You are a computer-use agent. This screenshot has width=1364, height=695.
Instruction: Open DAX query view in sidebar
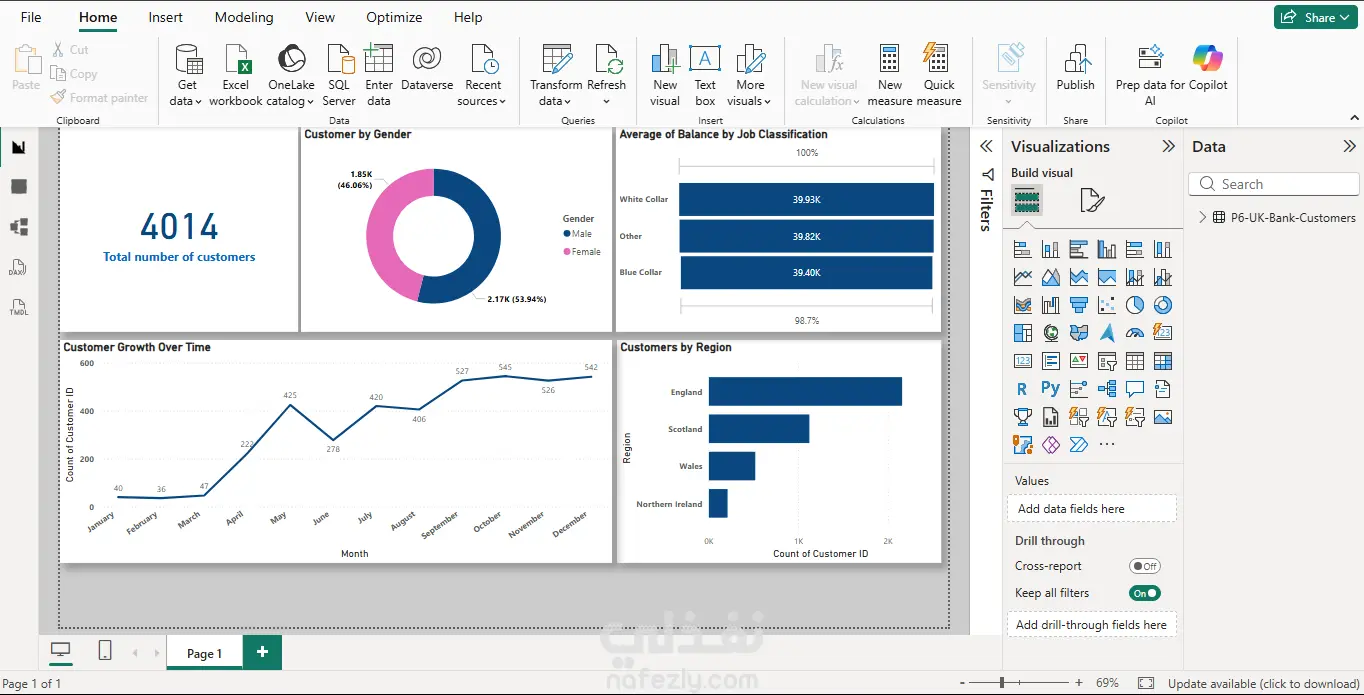pos(19,268)
